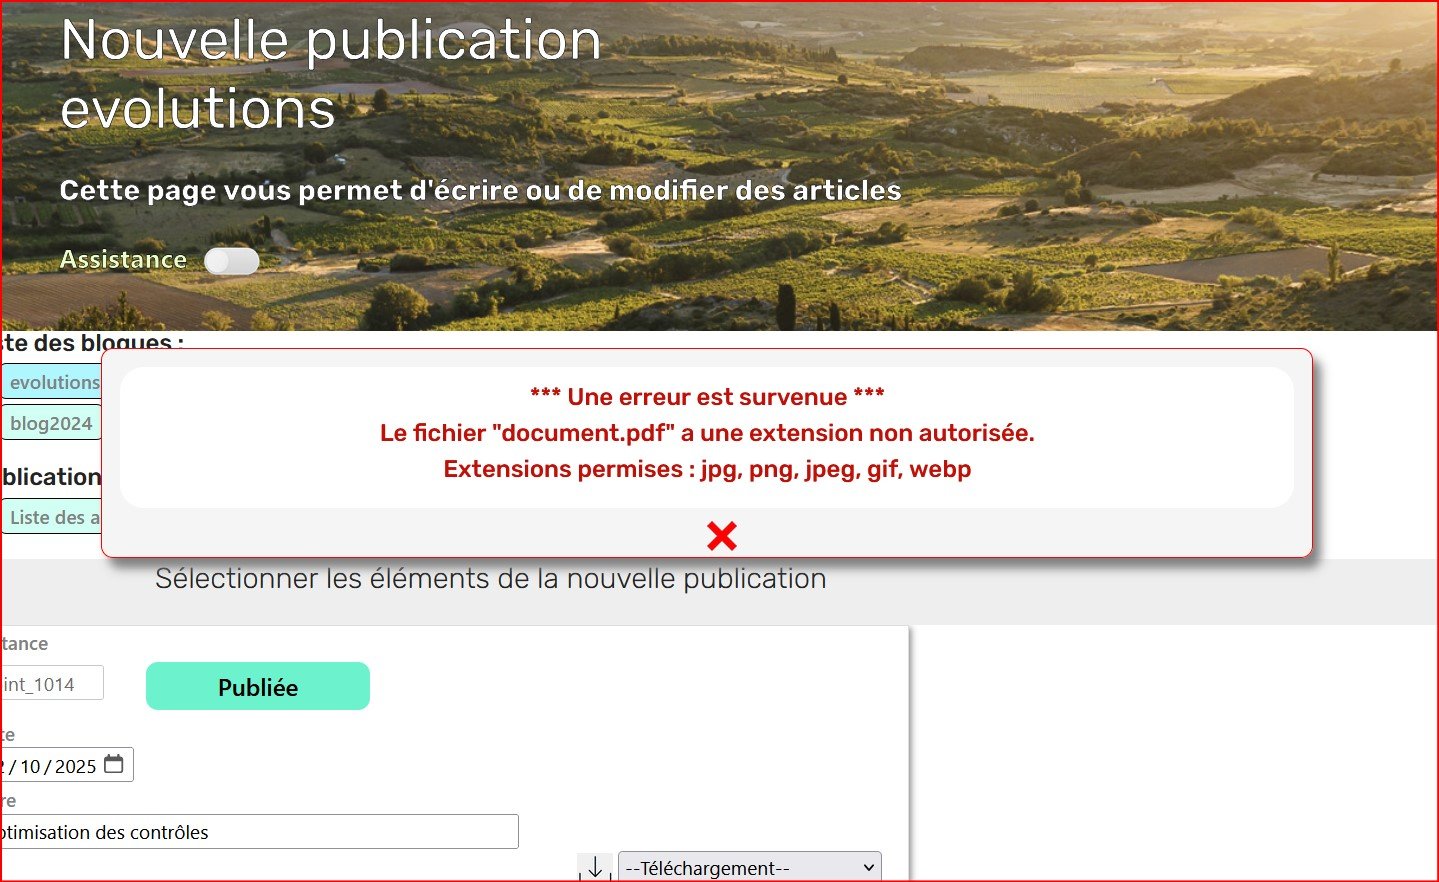The height and width of the screenshot is (882, 1439).
Task: Click the month 10 in the date field
Action: (30, 767)
